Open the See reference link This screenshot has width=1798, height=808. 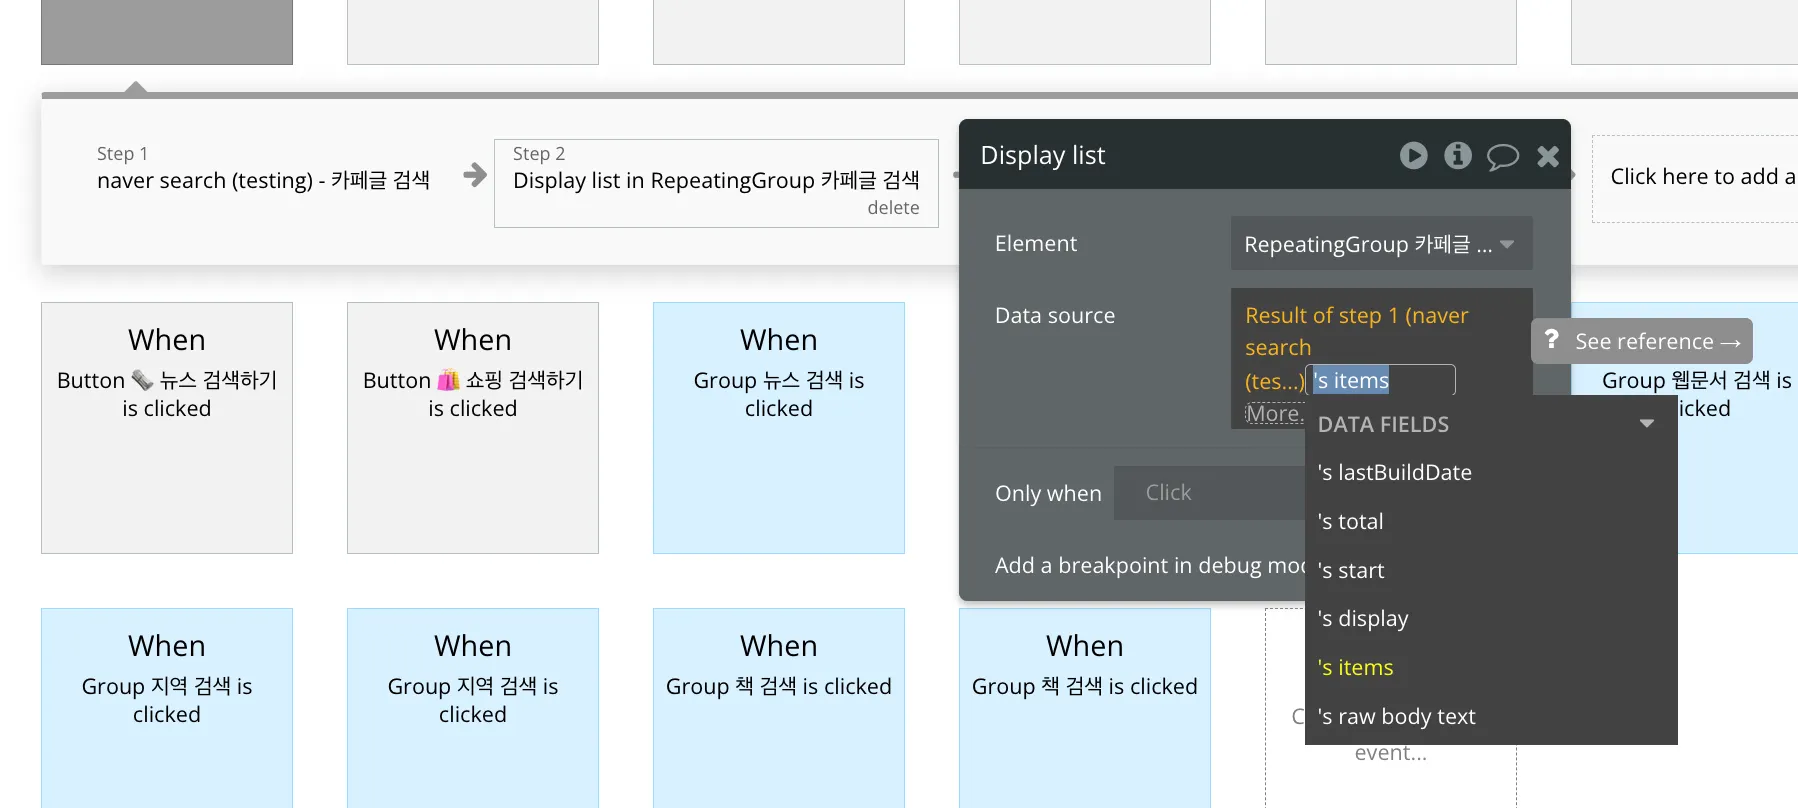(1656, 342)
